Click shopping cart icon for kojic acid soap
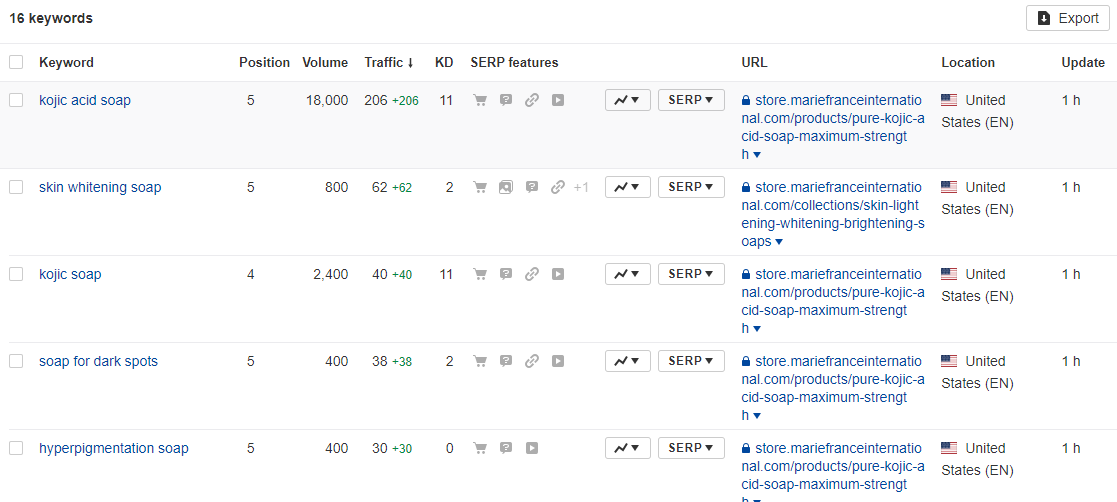 480,100
